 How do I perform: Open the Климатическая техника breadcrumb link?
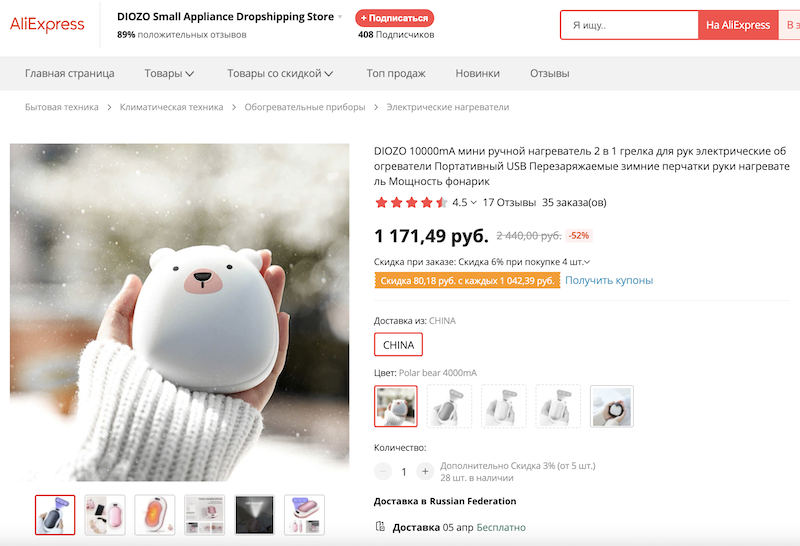[x=171, y=107]
